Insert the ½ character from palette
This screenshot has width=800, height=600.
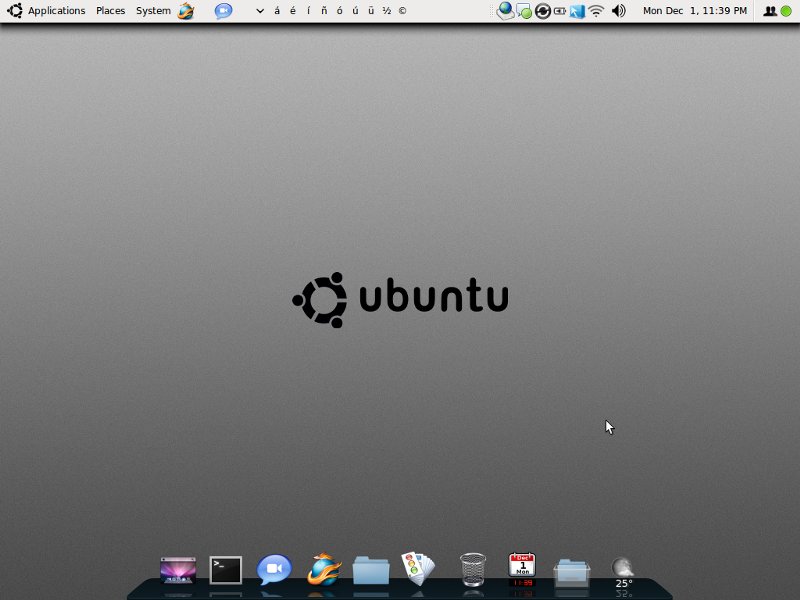point(387,11)
